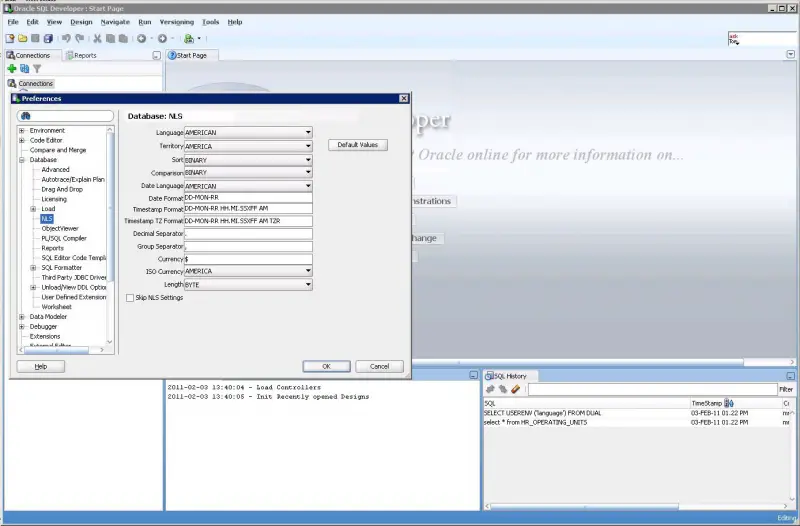This screenshot has width=800, height=526.
Task: Click the Forward navigation arrow icon
Action: click(x=162, y=39)
